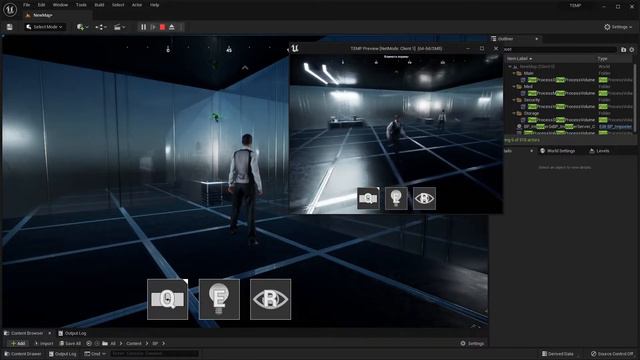Open the Window menu
The width and height of the screenshot is (640, 360).
pos(60,5)
